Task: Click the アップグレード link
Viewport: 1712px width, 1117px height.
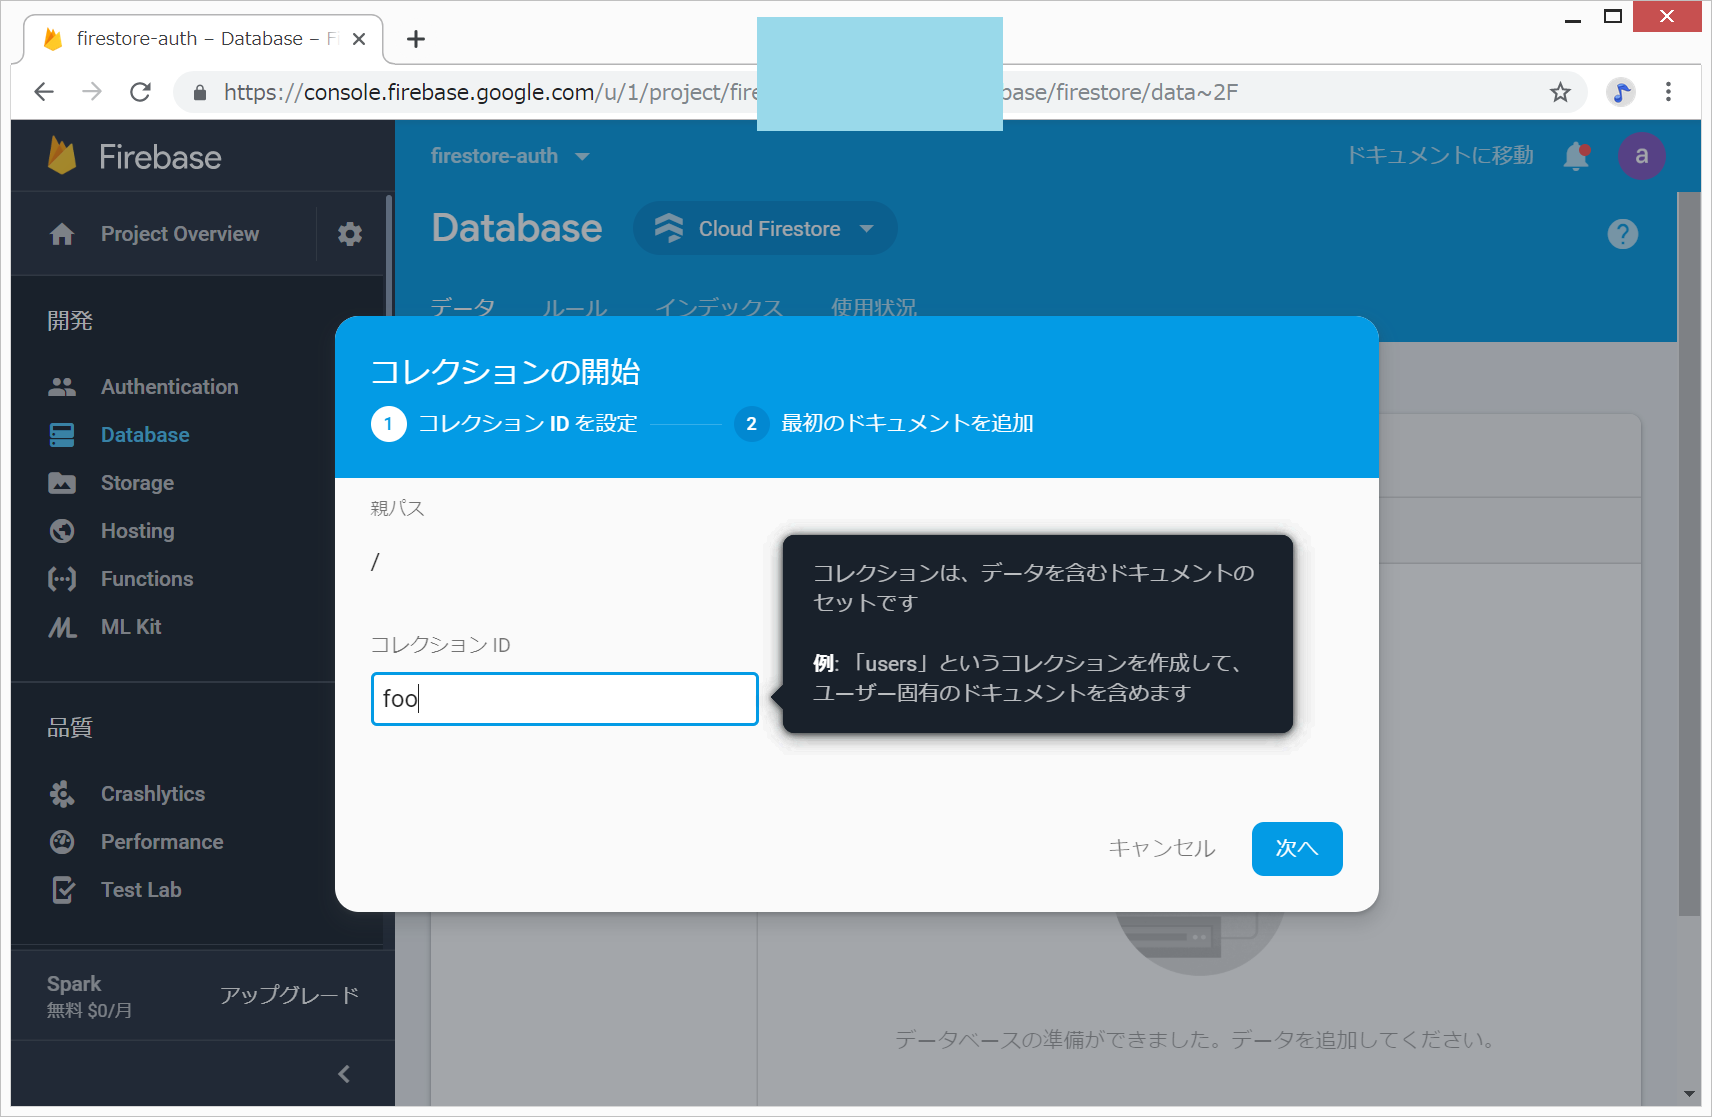Action: tap(289, 995)
